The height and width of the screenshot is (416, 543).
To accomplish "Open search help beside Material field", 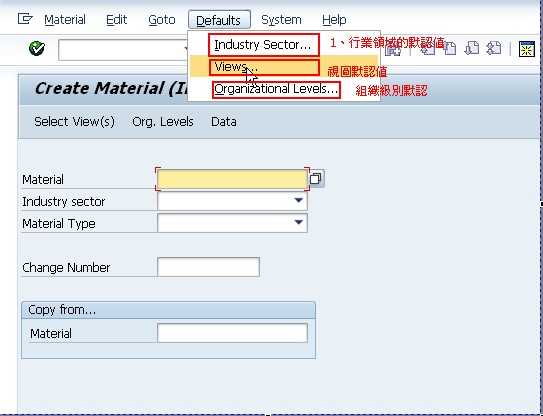I will [x=316, y=179].
